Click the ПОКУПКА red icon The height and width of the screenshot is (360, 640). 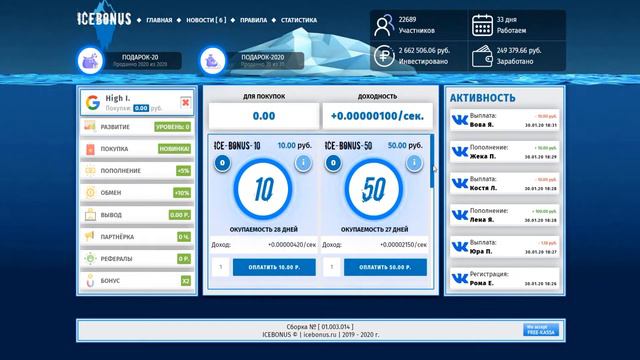coord(90,149)
